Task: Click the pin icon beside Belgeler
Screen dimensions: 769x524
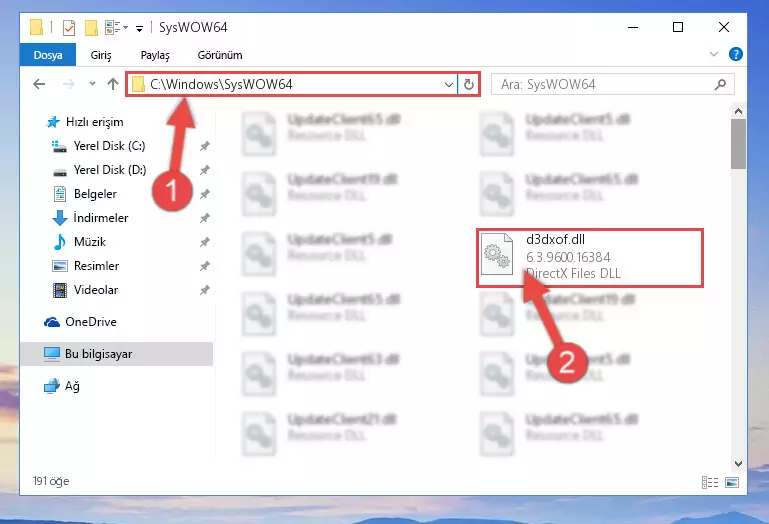Action: (205, 194)
